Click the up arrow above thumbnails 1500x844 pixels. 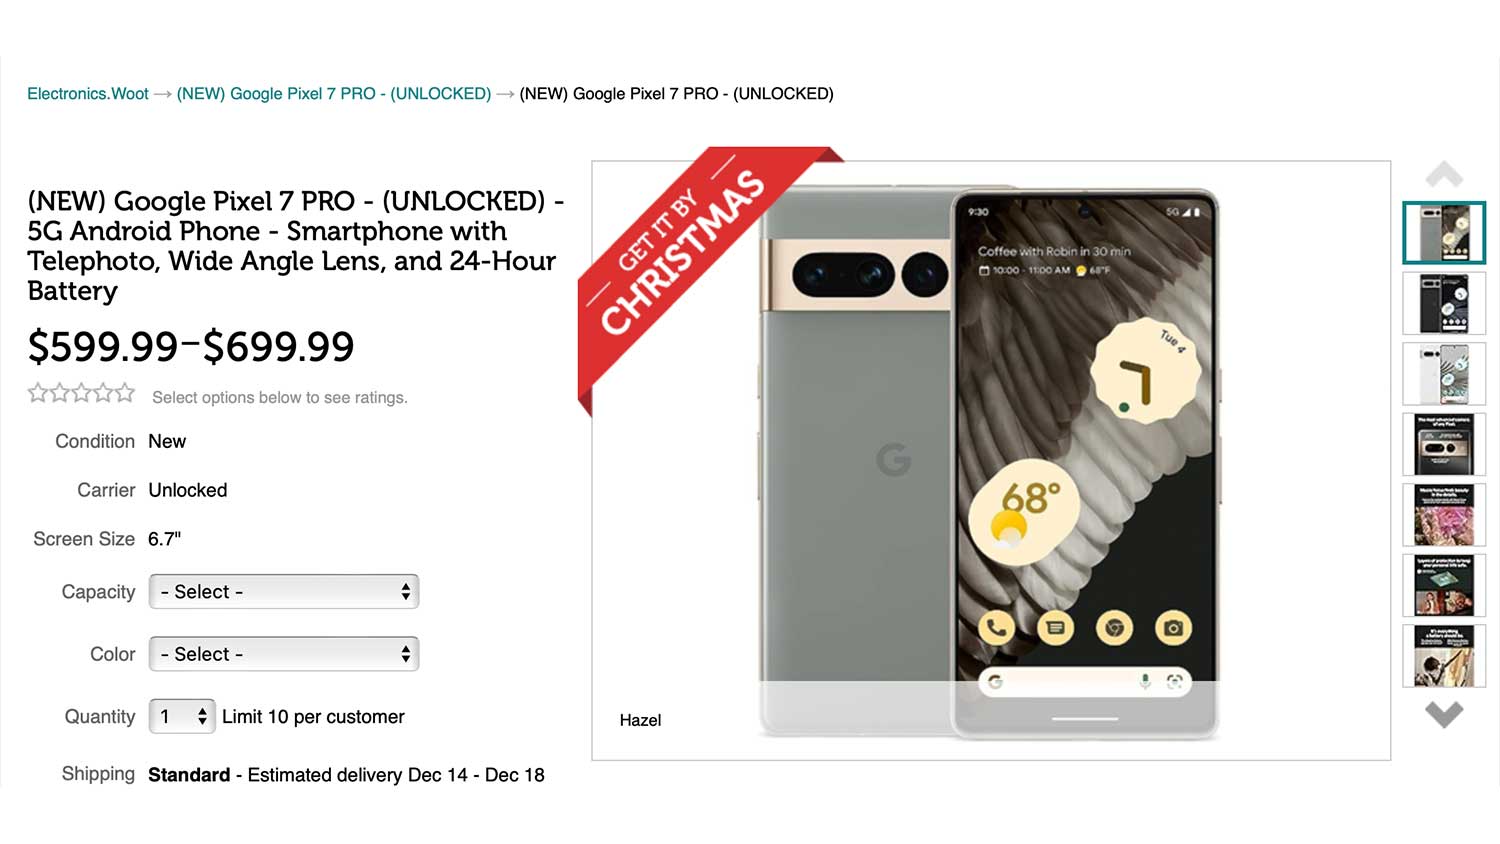pos(1444,175)
